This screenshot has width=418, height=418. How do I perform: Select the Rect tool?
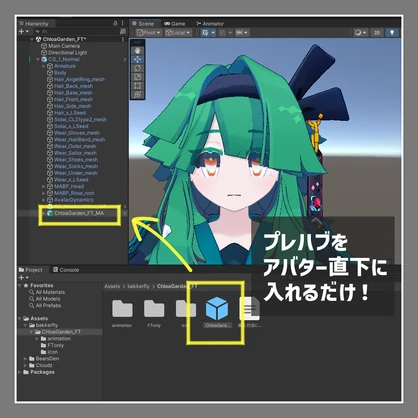coord(137,86)
